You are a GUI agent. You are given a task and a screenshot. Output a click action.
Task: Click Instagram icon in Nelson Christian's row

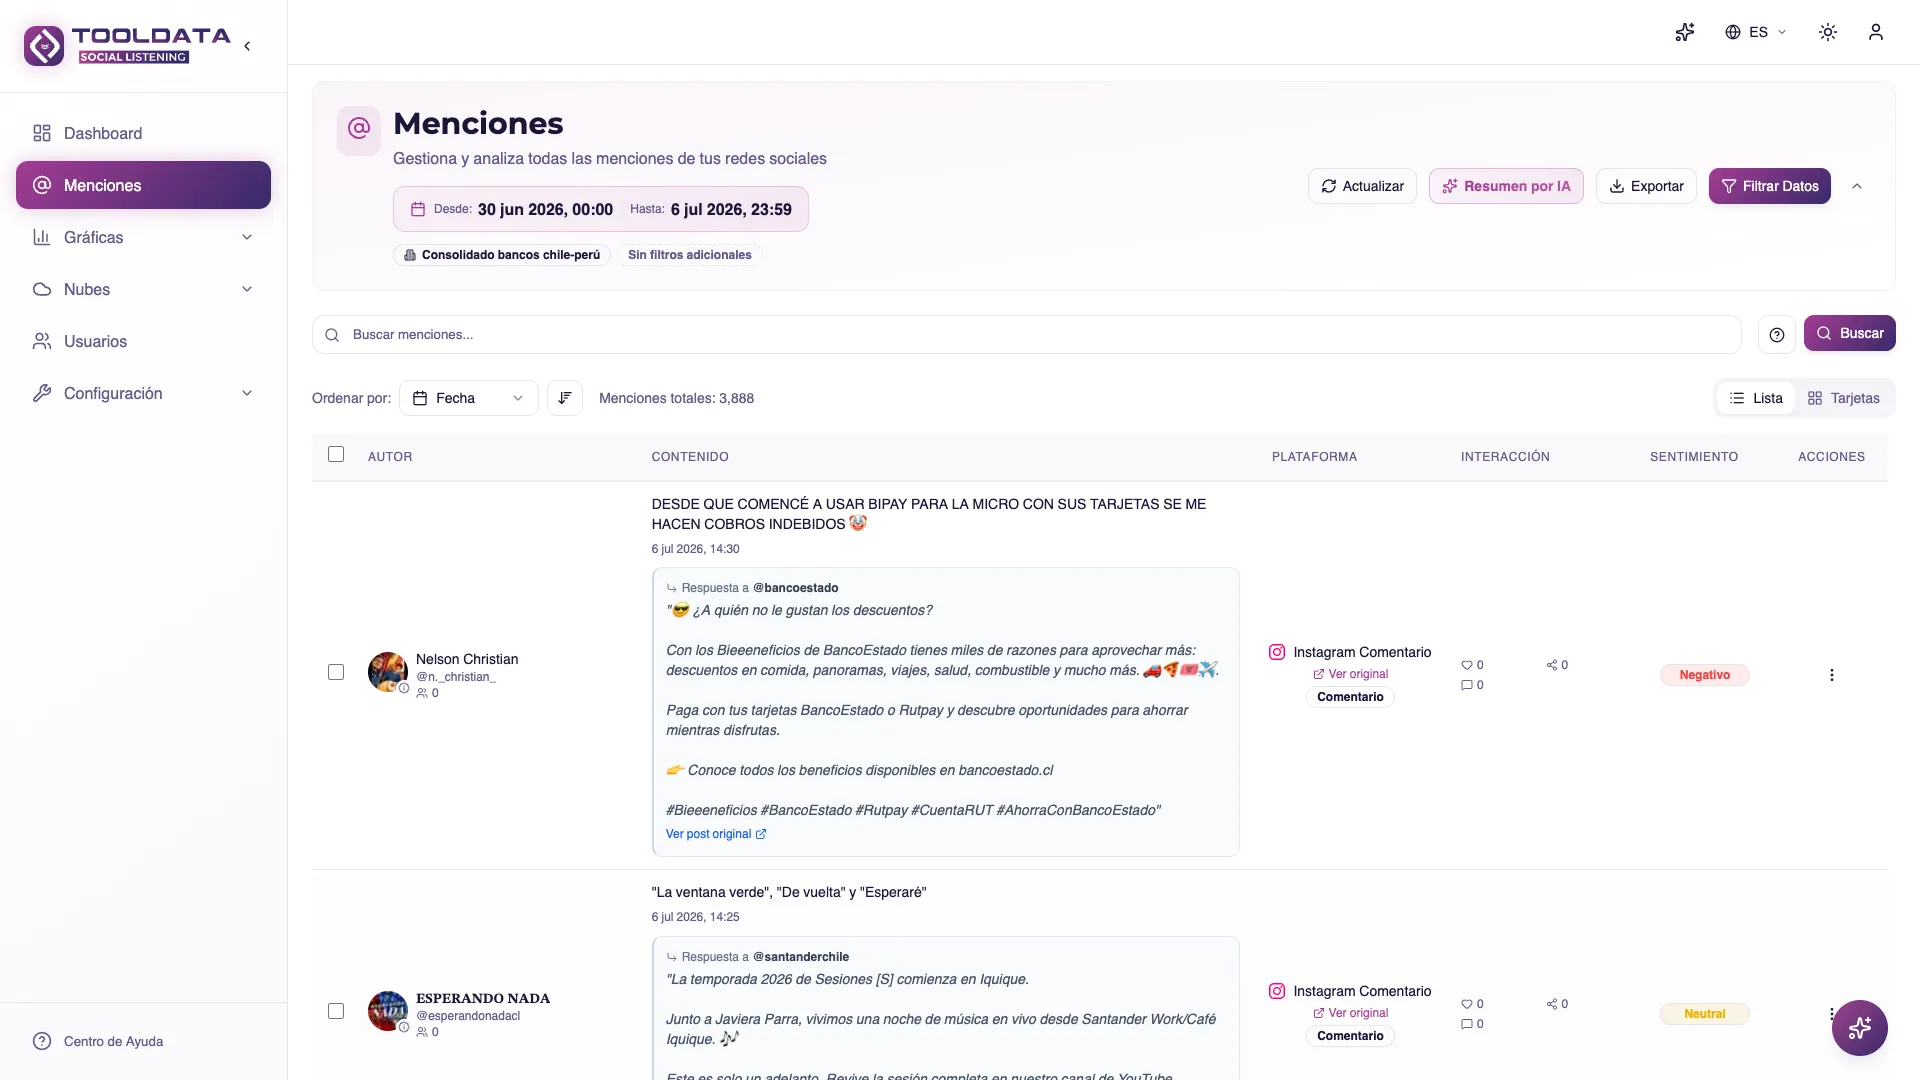coord(1277,652)
